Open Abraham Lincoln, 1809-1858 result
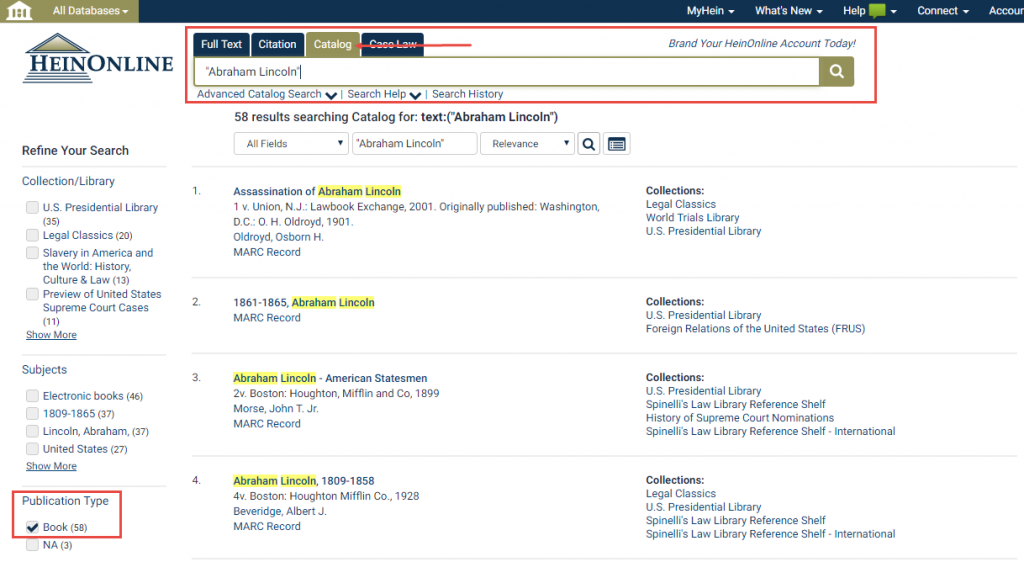The image size is (1024, 562). [x=304, y=480]
